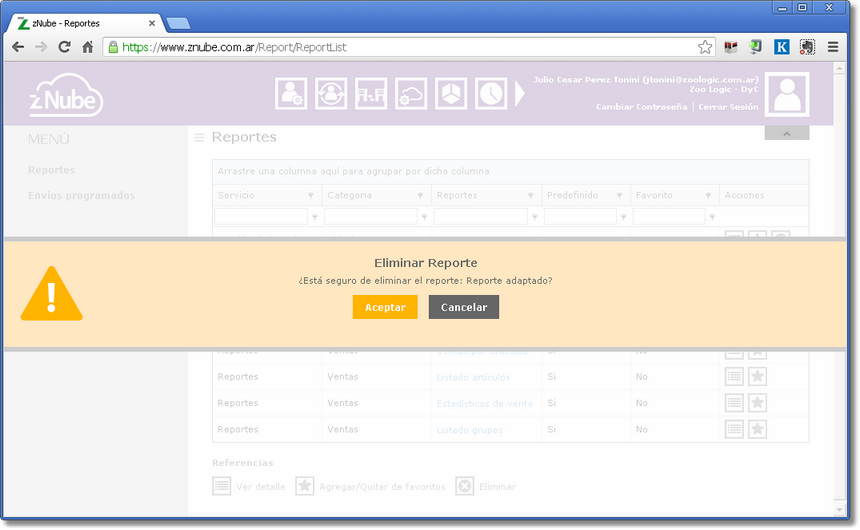Image resolution: width=860 pixels, height=530 pixels.
Task: Click the Cerrar Sesión link
Action: 728,107
